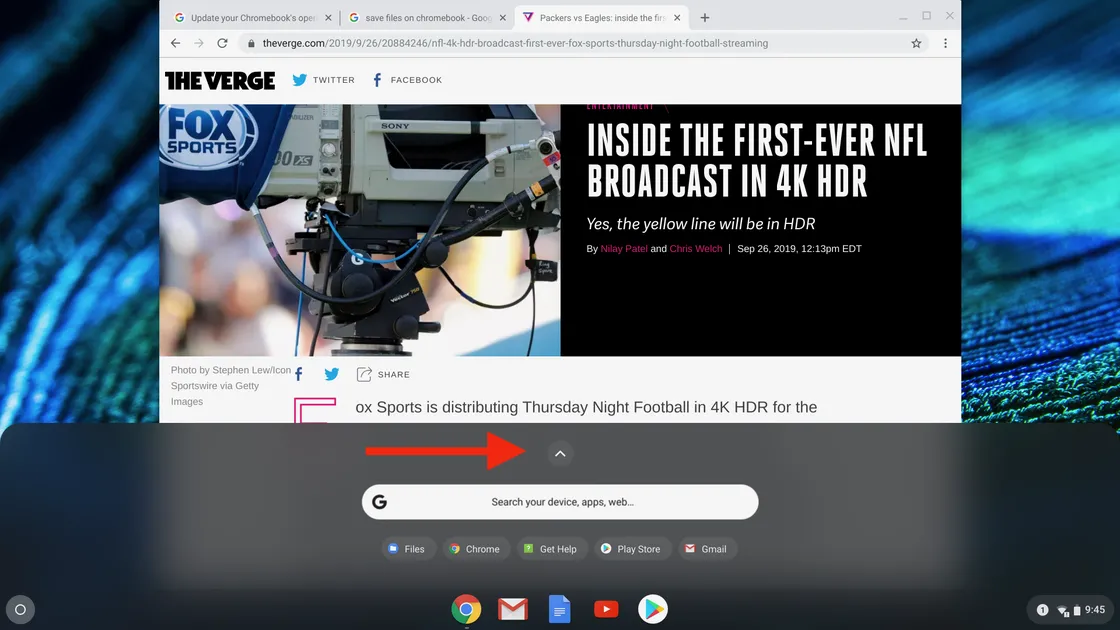Click the launcher circle button
The width and height of the screenshot is (1120, 630).
[20, 609]
